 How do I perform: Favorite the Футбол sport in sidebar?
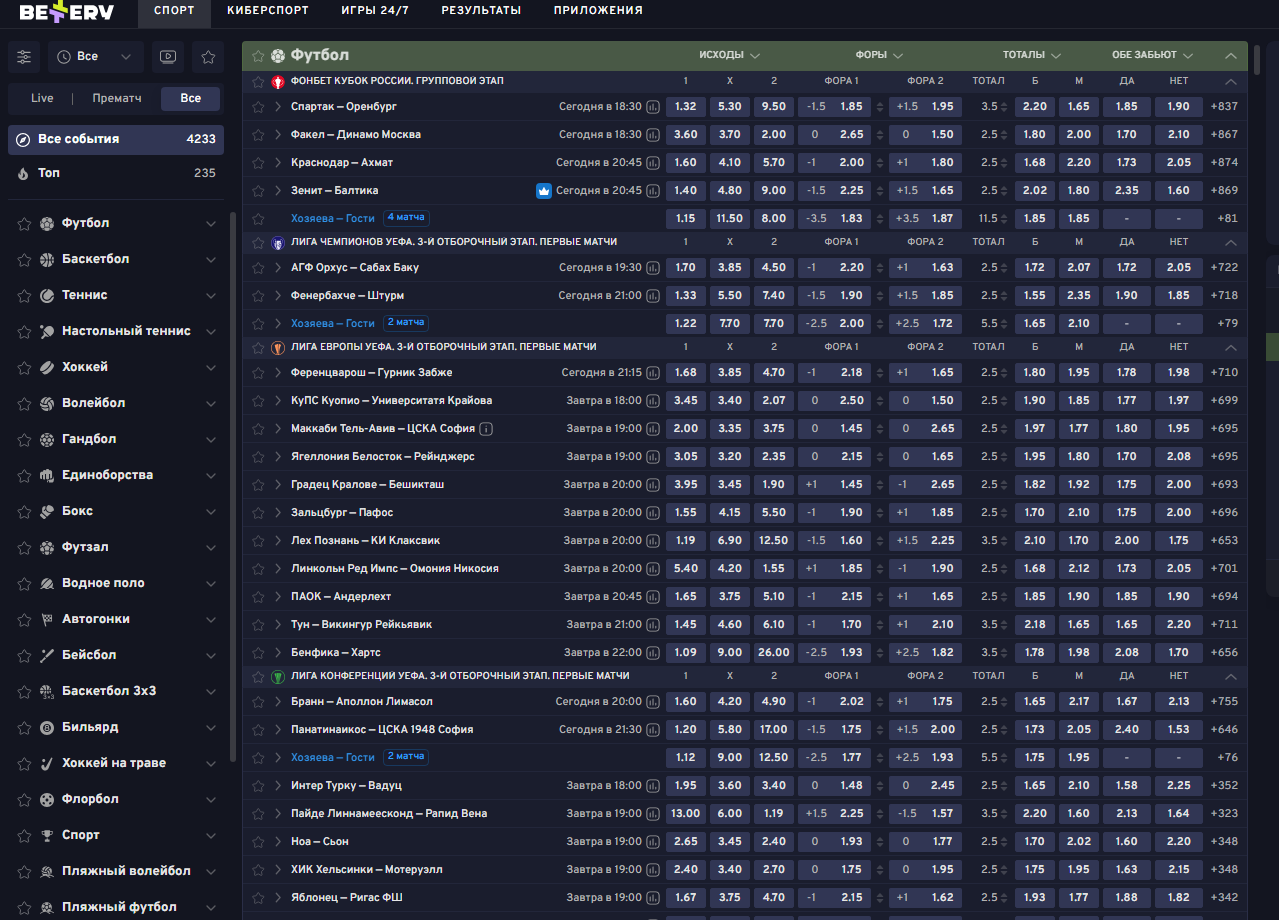coord(24,223)
